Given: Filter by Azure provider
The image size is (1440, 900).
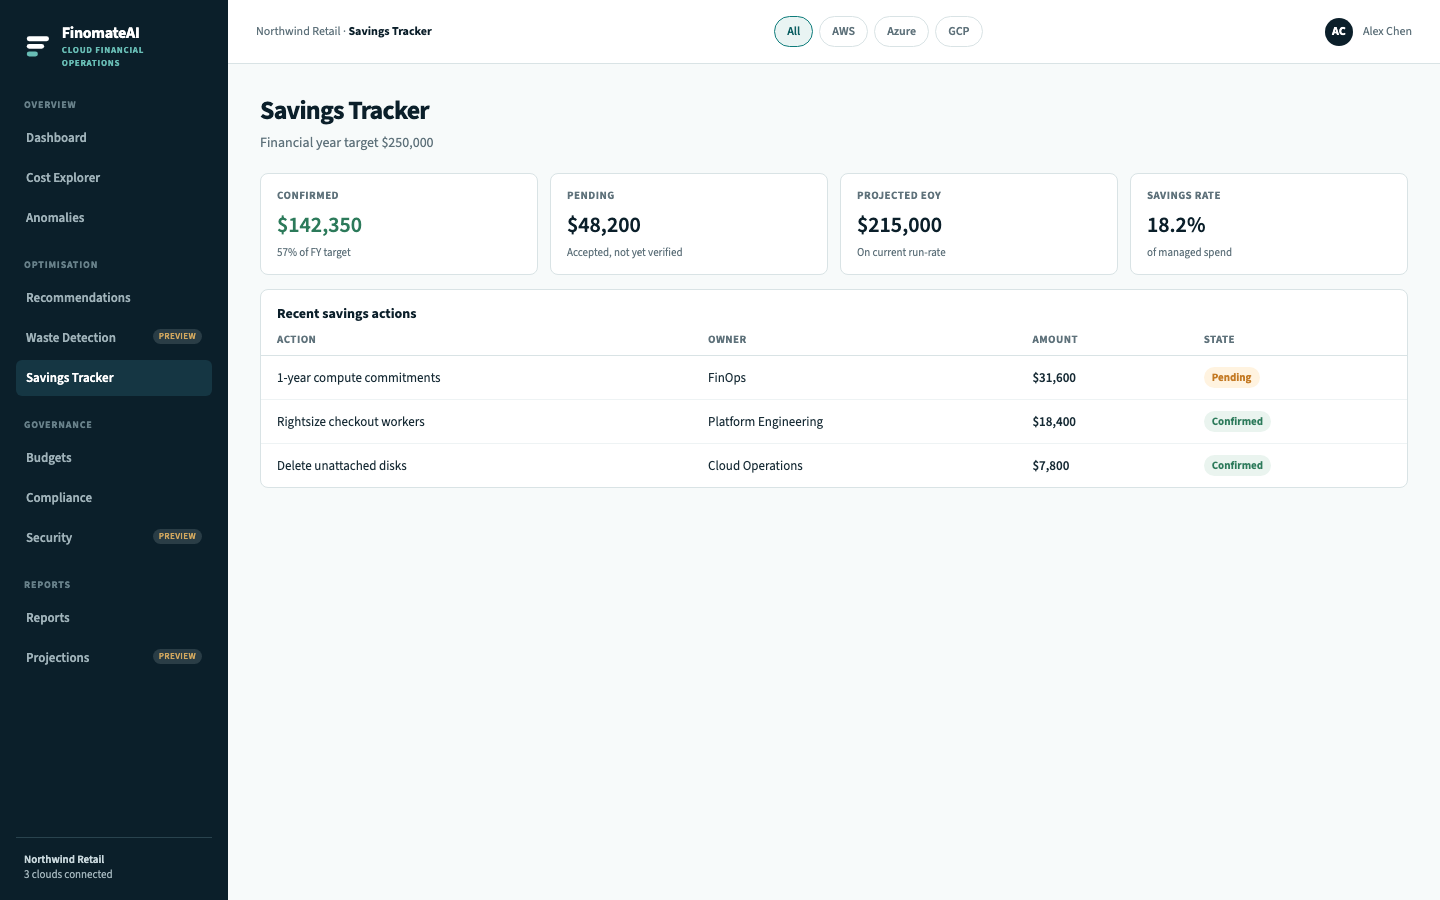Looking at the screenshot, I should coord(901,32).
